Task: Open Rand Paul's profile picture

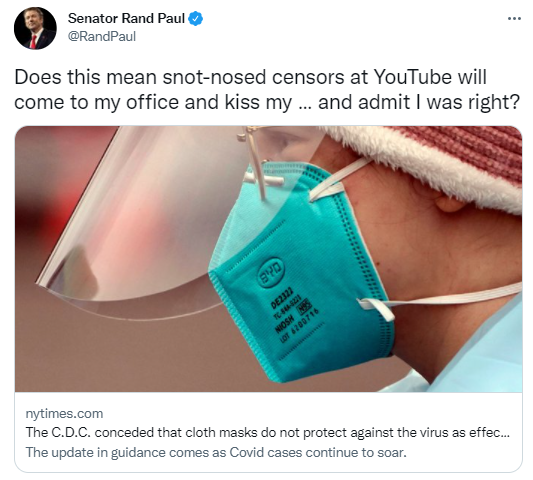Action: 35,28
